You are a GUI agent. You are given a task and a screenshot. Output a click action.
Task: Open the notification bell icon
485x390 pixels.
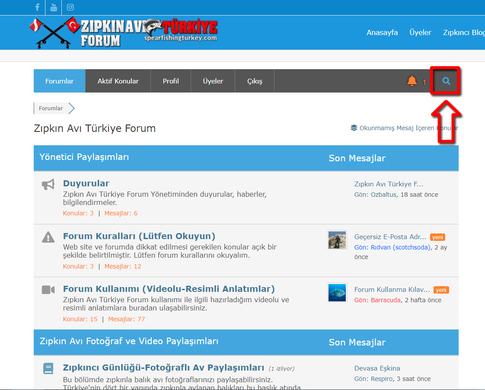(x=412, y=81)
